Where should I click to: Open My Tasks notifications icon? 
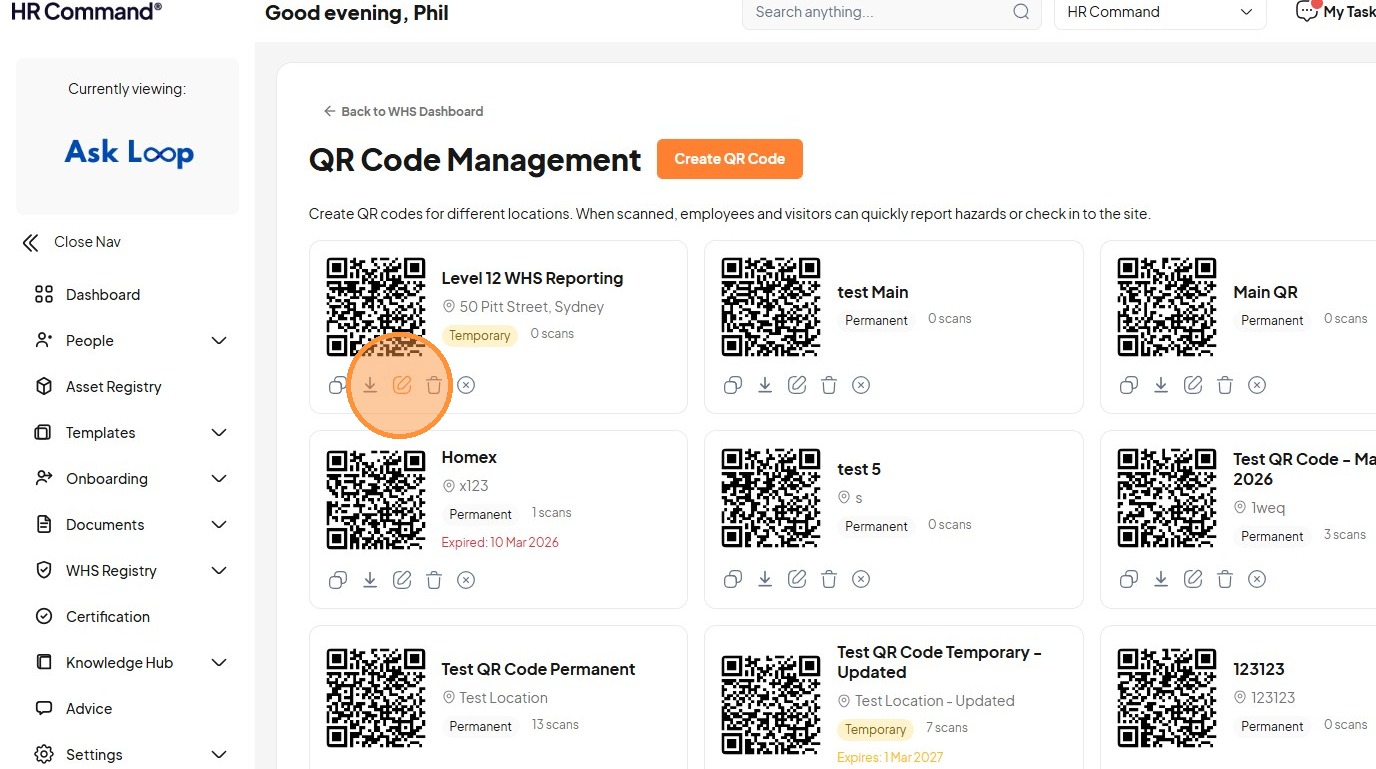[1307, 11]
